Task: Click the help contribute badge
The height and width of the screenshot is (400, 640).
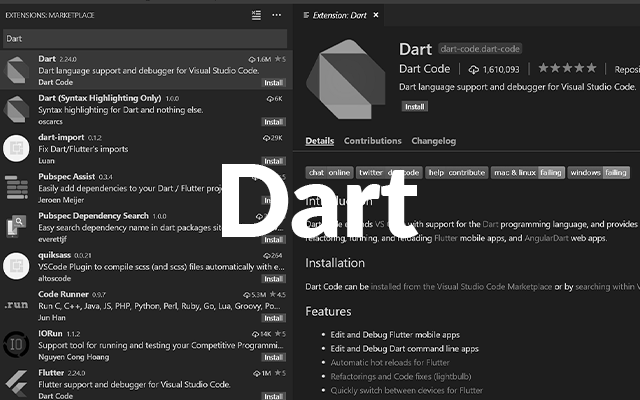Action: [x=456, y=173]
